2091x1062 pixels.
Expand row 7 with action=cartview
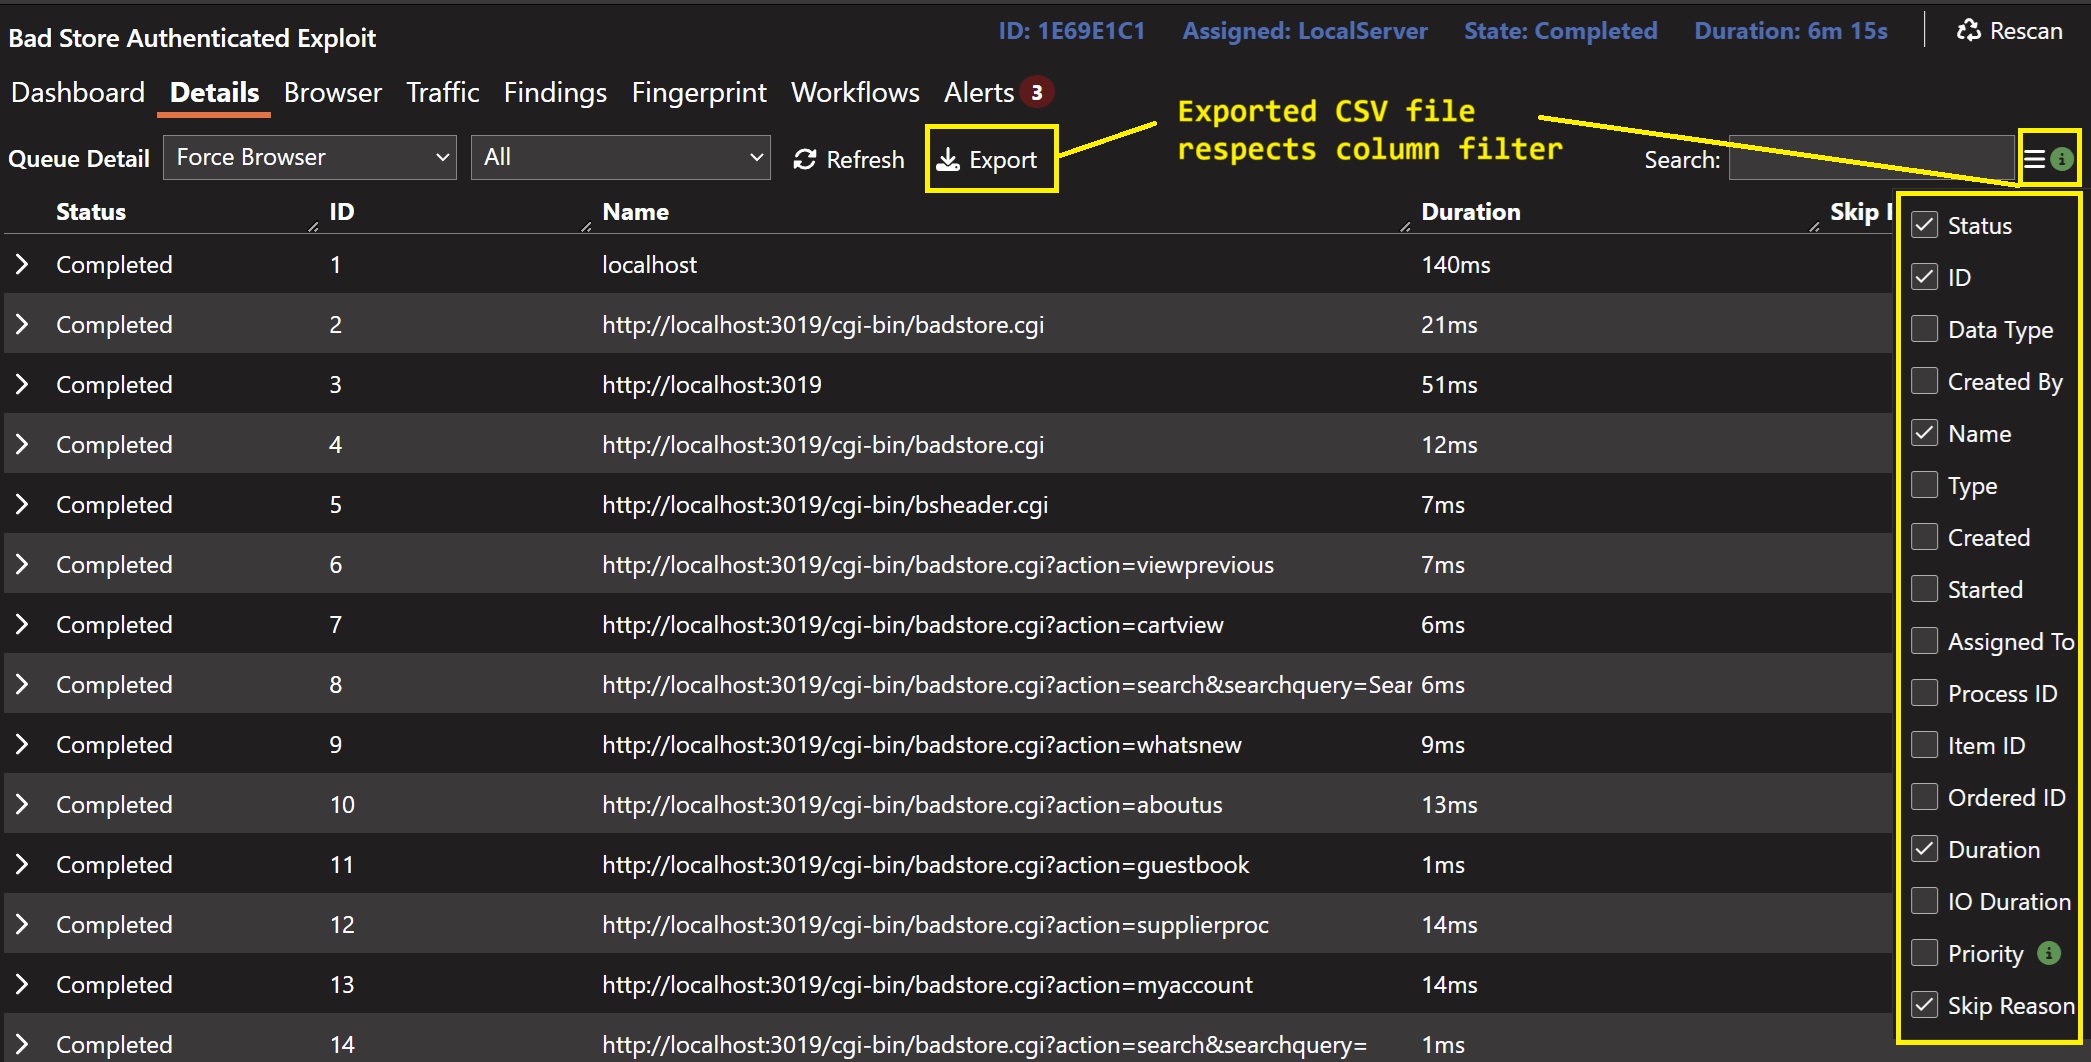(x=22, y=625)
